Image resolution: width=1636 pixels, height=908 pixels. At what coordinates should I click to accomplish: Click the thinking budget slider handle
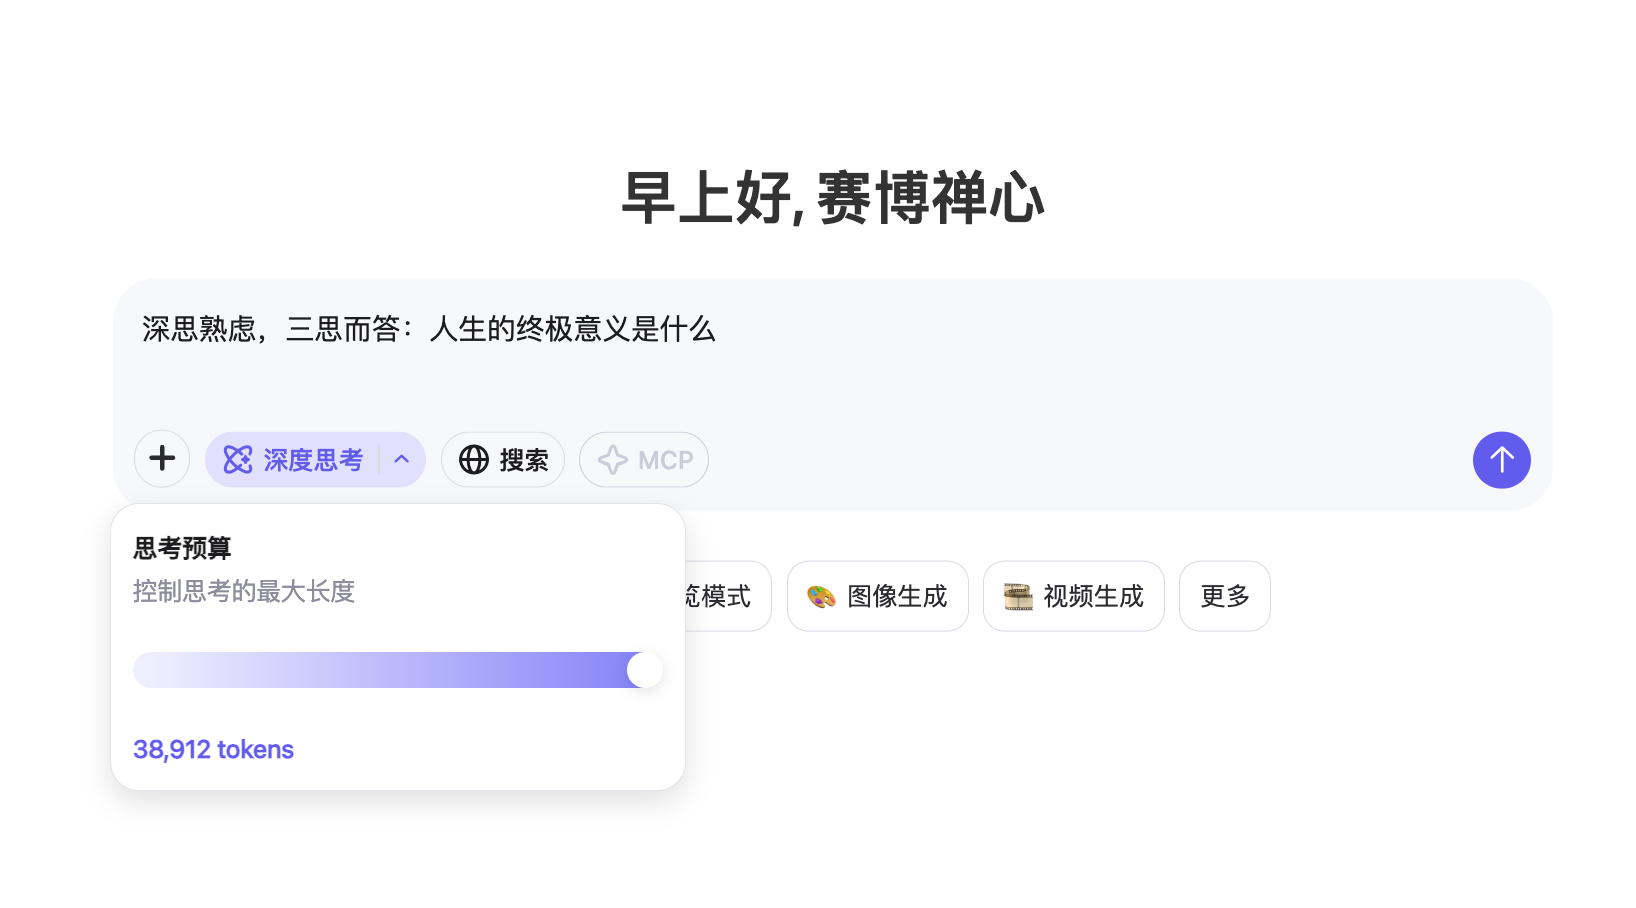[645, 670]
